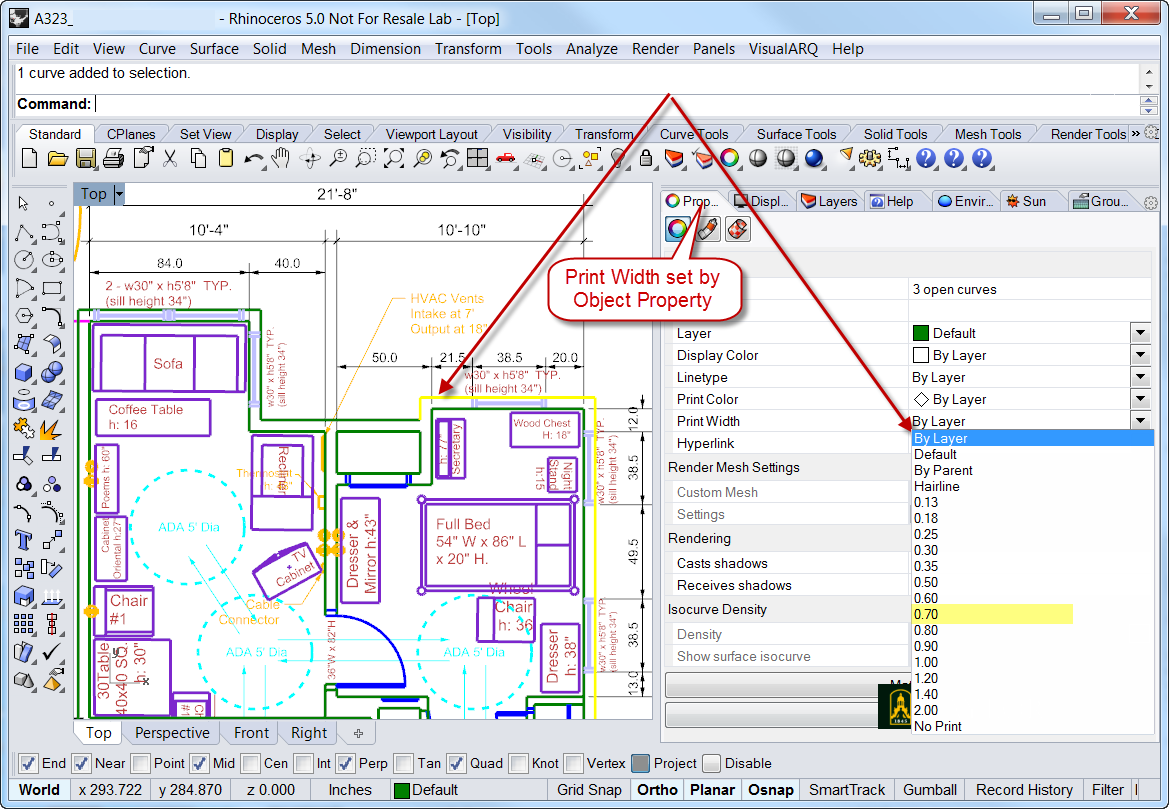Toggle the End osnap checkbox
The image size is (1169, 809).
[28, 764]
